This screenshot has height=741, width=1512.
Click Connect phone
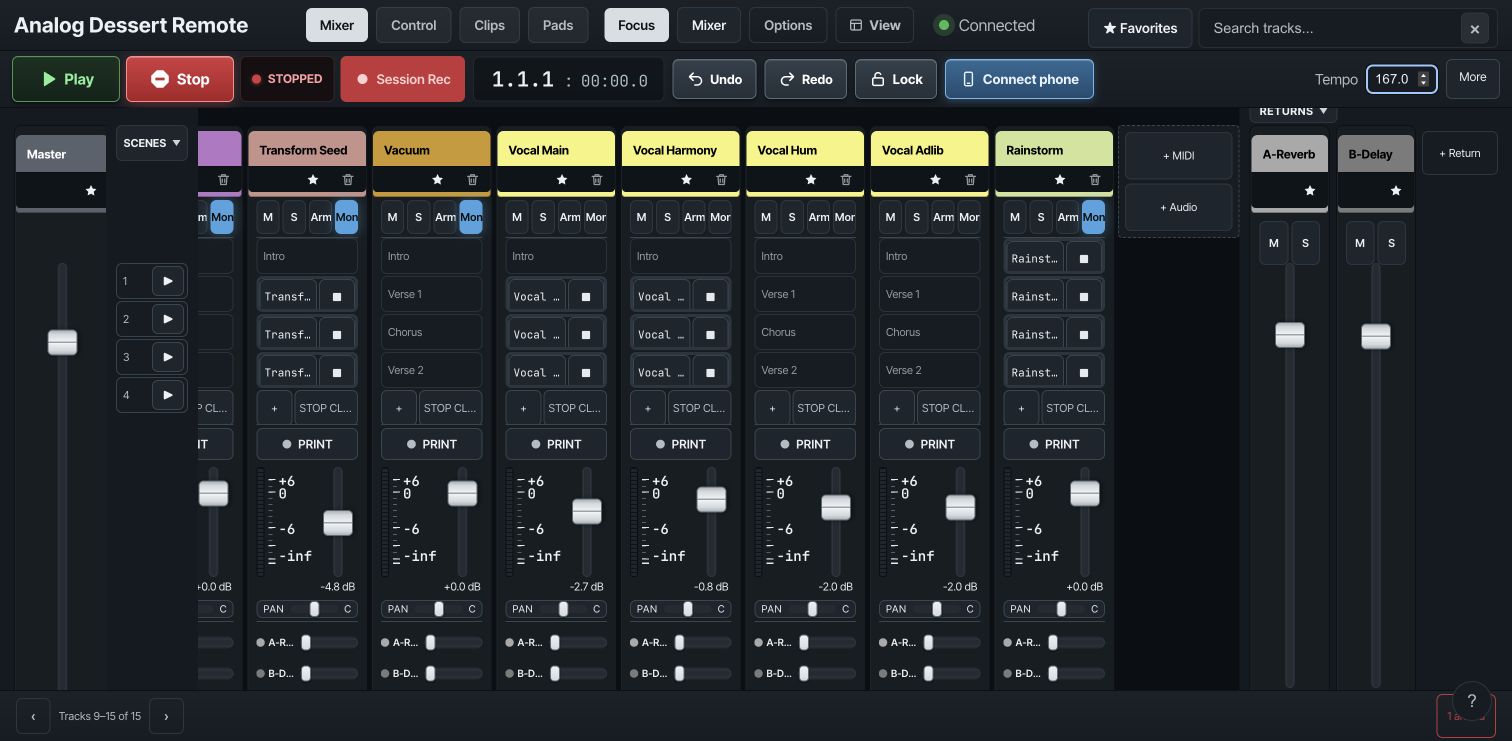click(1019, 79)
